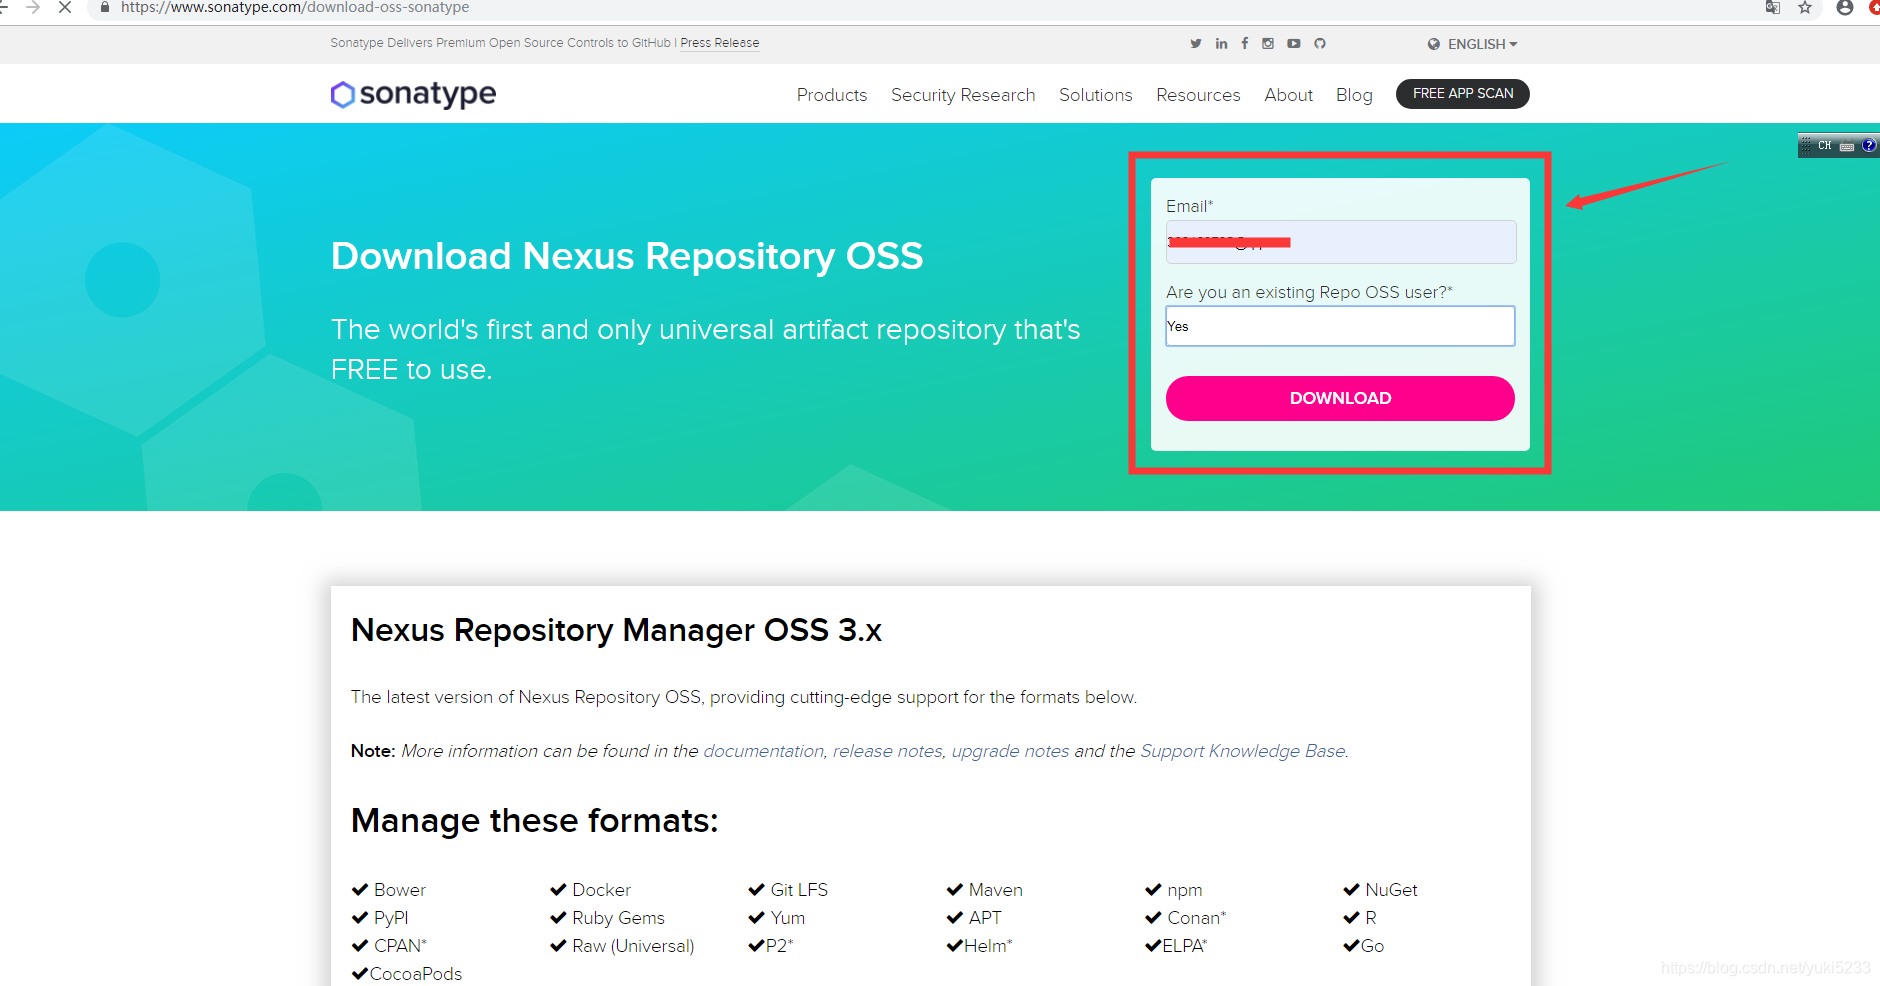Click the 'Yum' format entry
The height and width of the screenshot is (986, 1880).
(x=787, y=918)
